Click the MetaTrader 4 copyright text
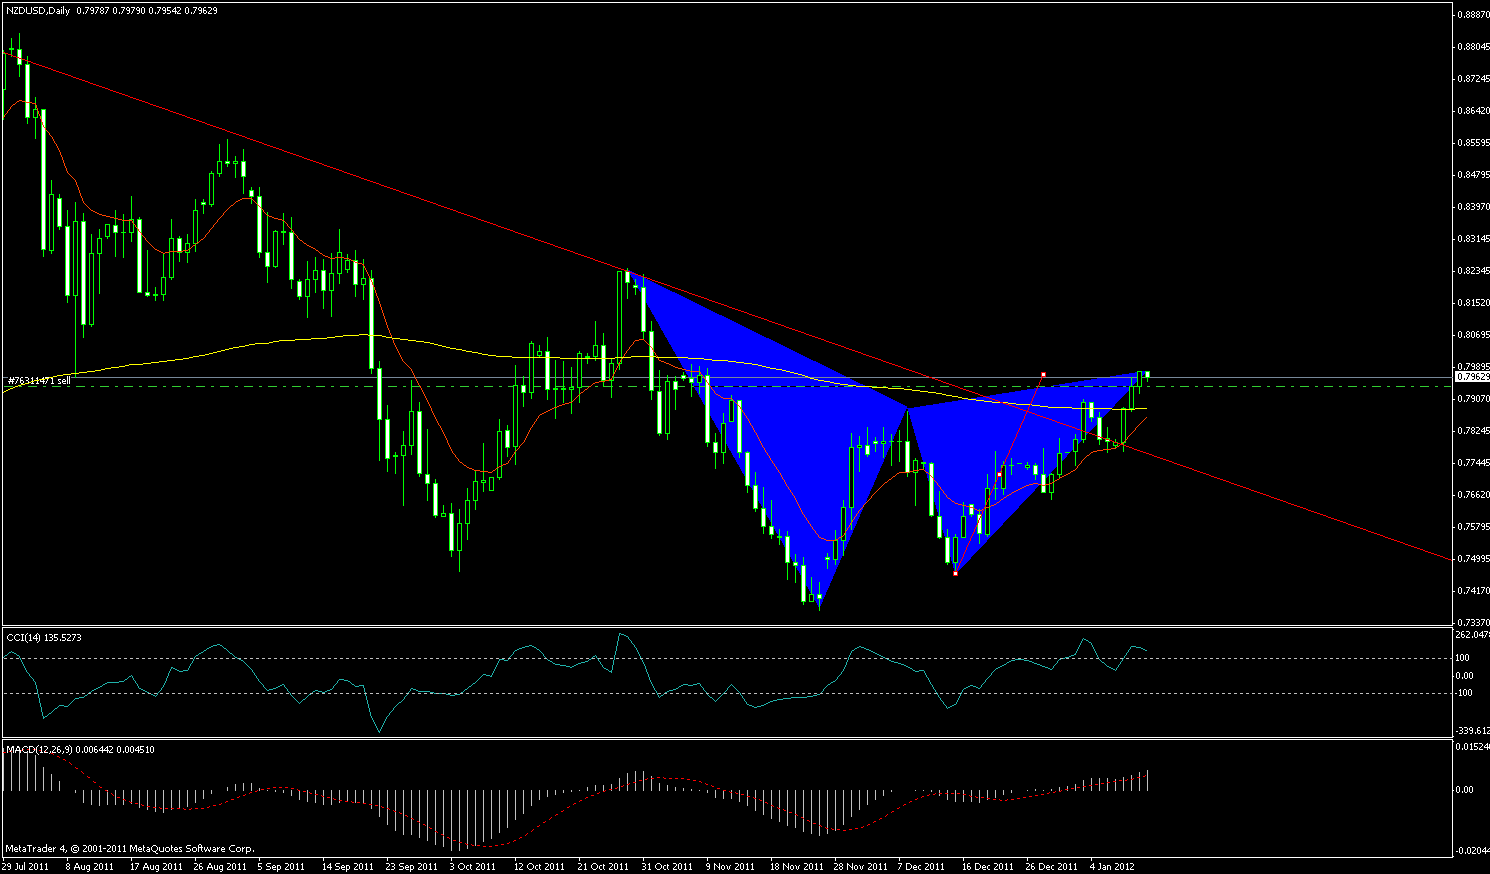Screen dimensions: 1490x874 click(x=129, y=849)
